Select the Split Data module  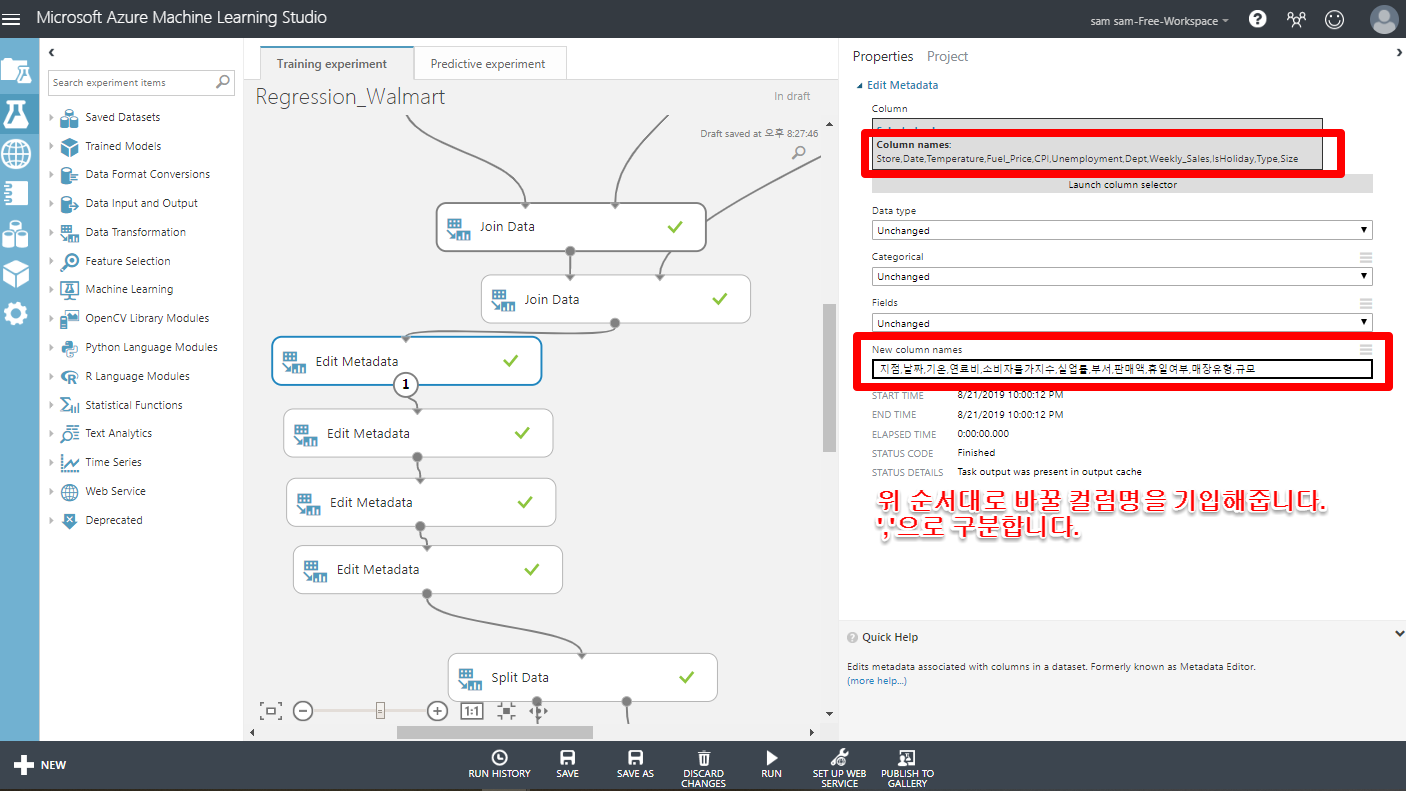point(583,677)
